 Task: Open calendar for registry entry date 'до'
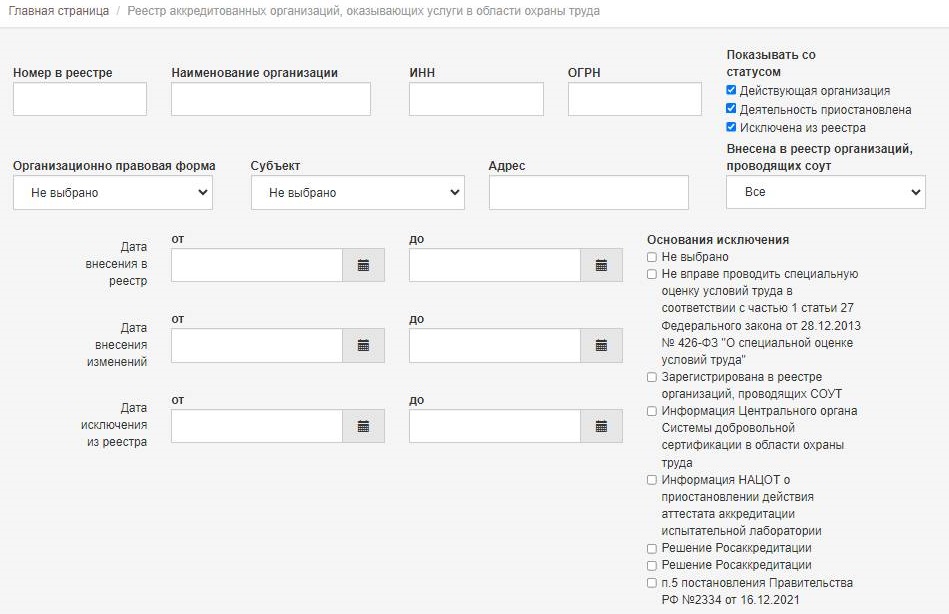601,265
